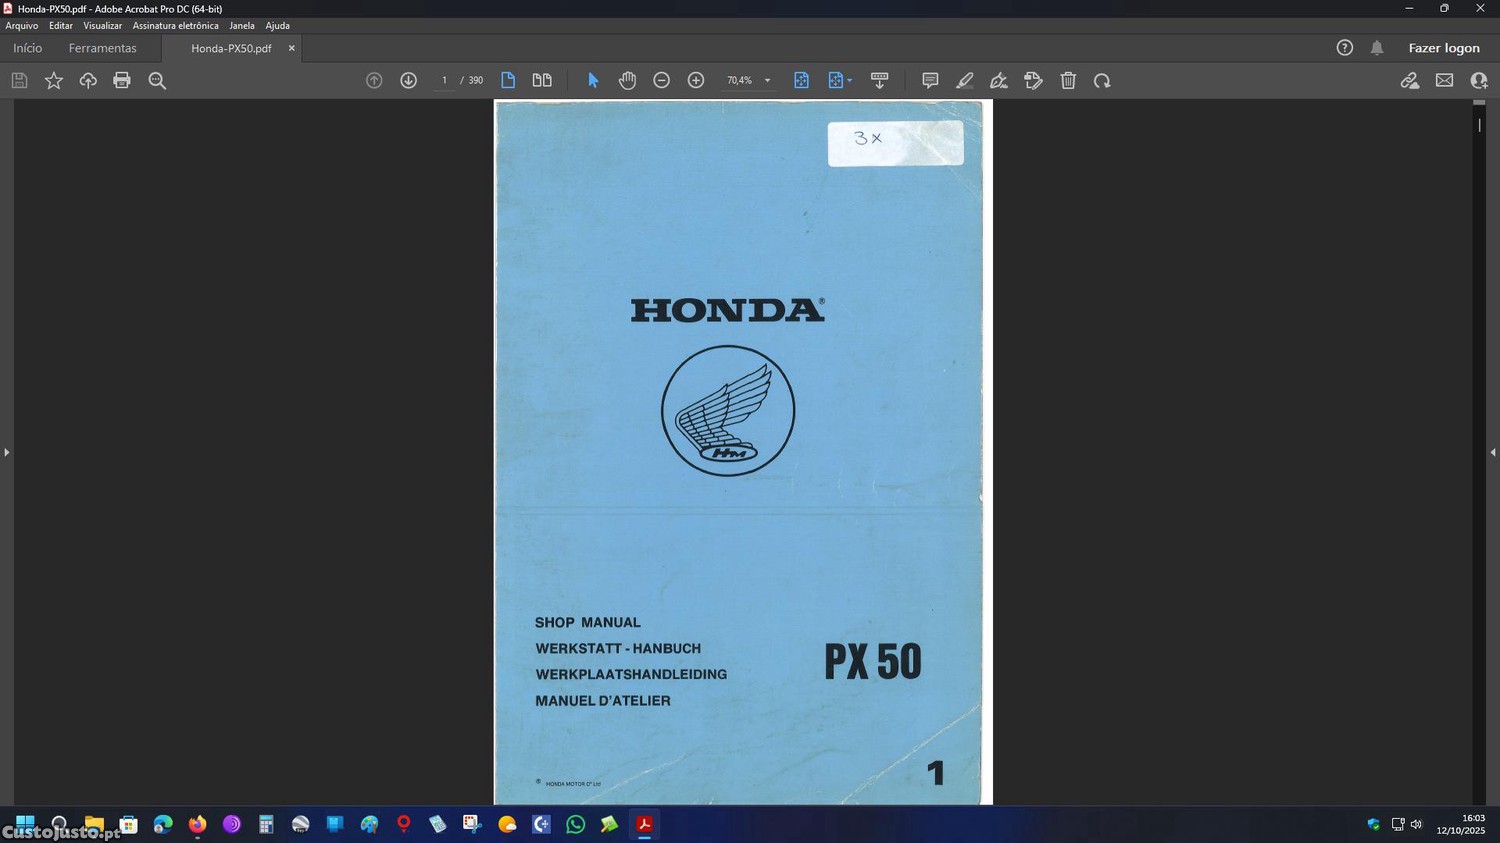Toggle the arrow Selection tool
The image size is (1500, 843).
pos(593,81)
